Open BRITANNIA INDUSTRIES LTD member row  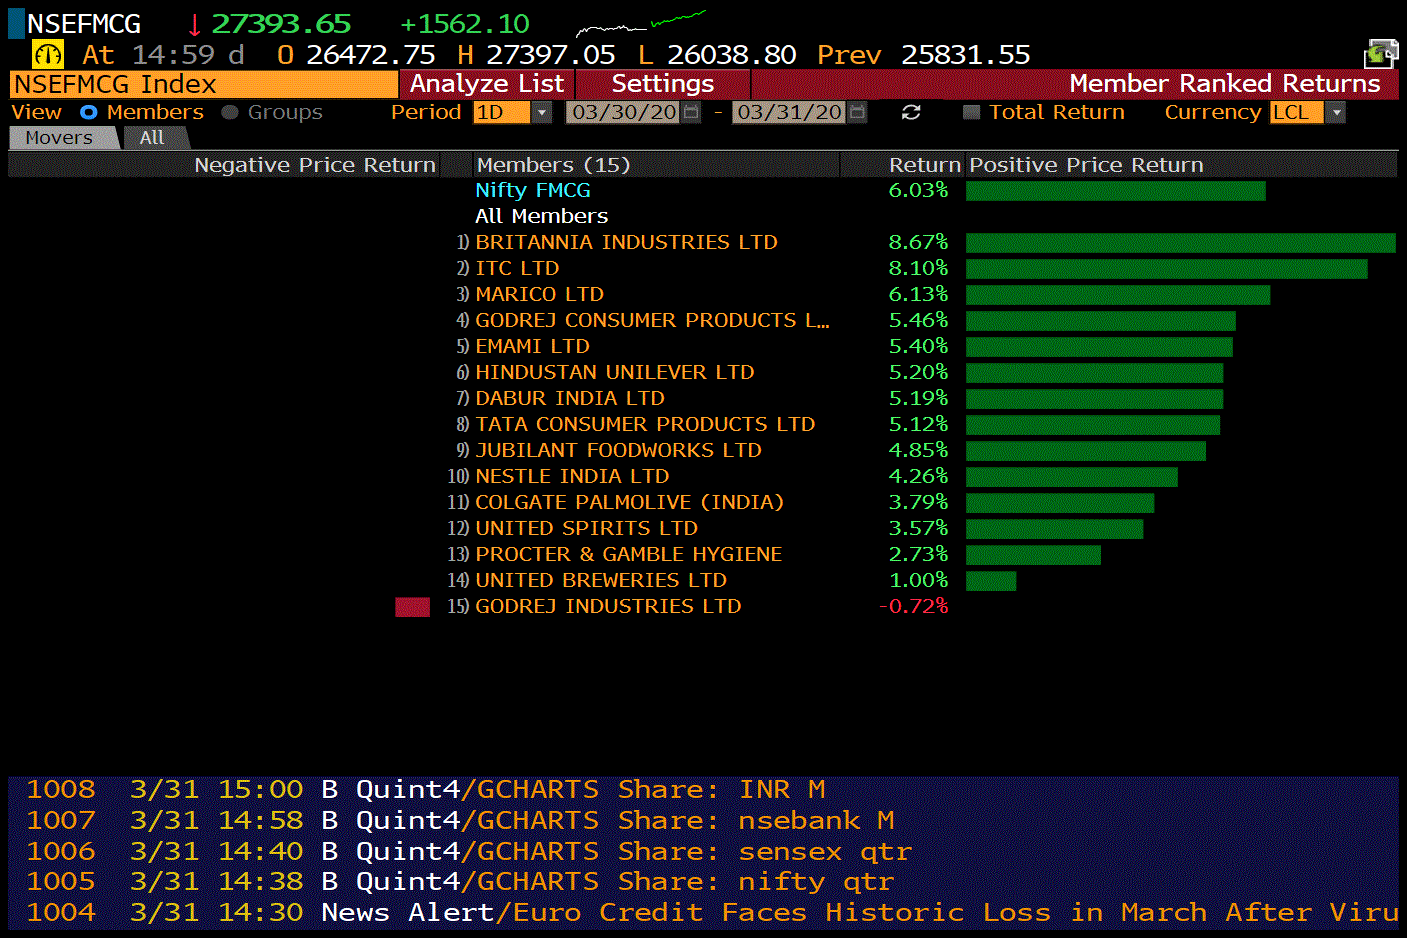(x=626, y=242)
